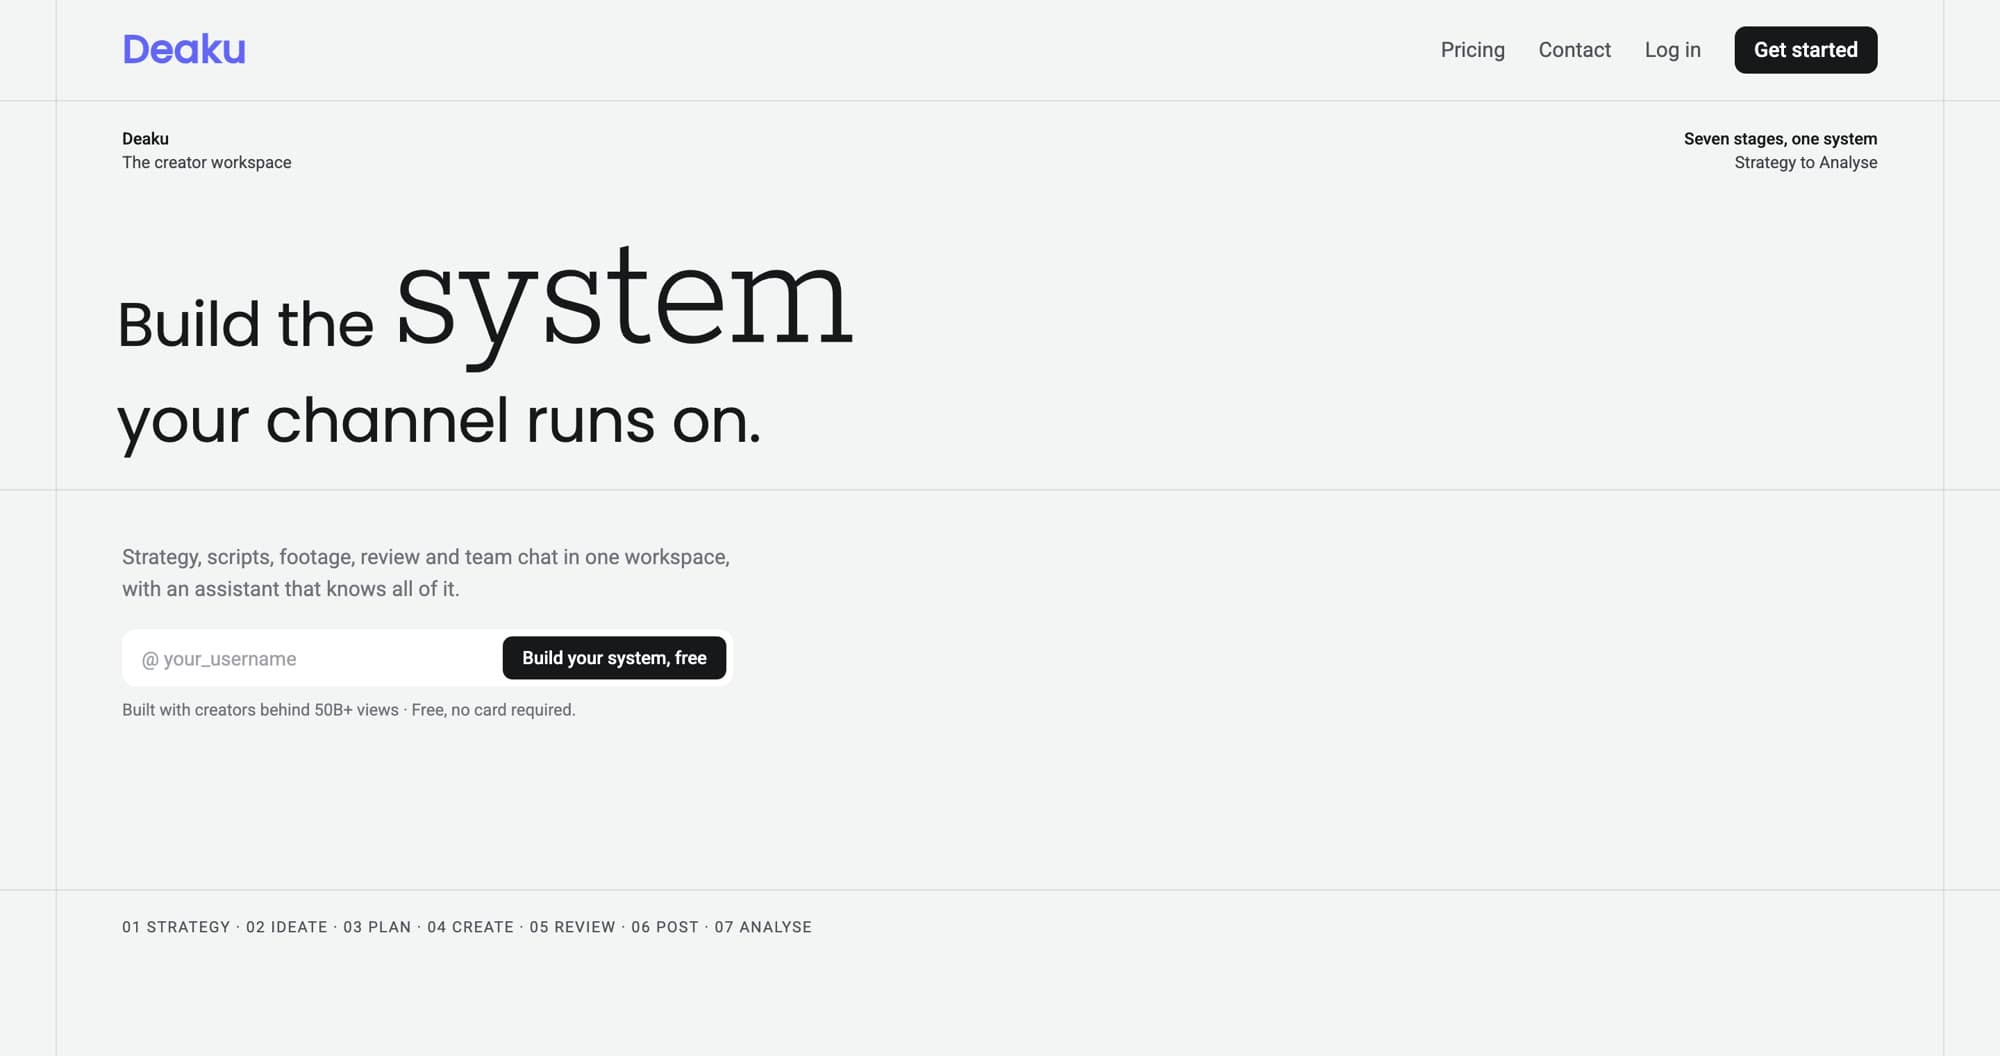Go to the Contact page

coord(1574,50)
